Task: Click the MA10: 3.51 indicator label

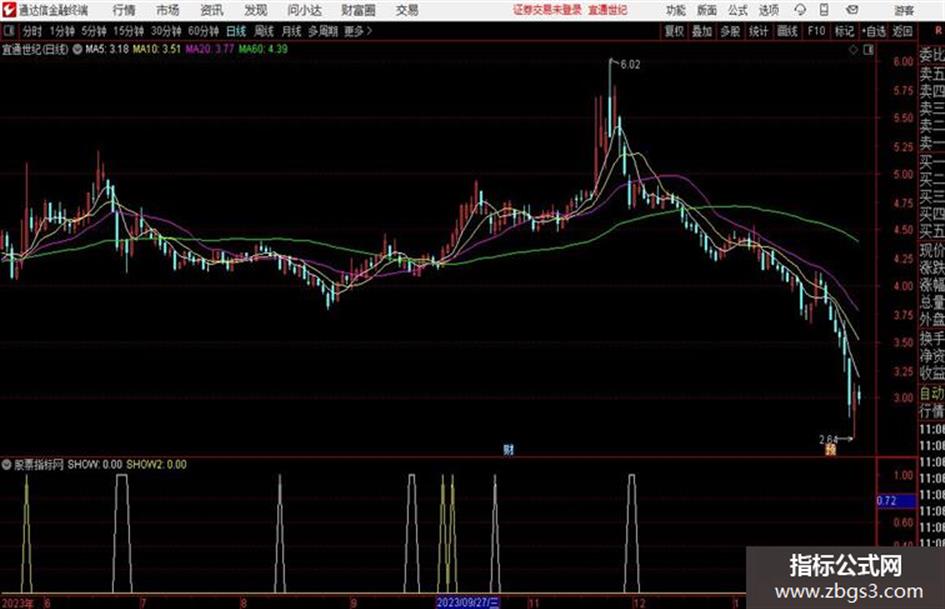Action: click(157, 49)
